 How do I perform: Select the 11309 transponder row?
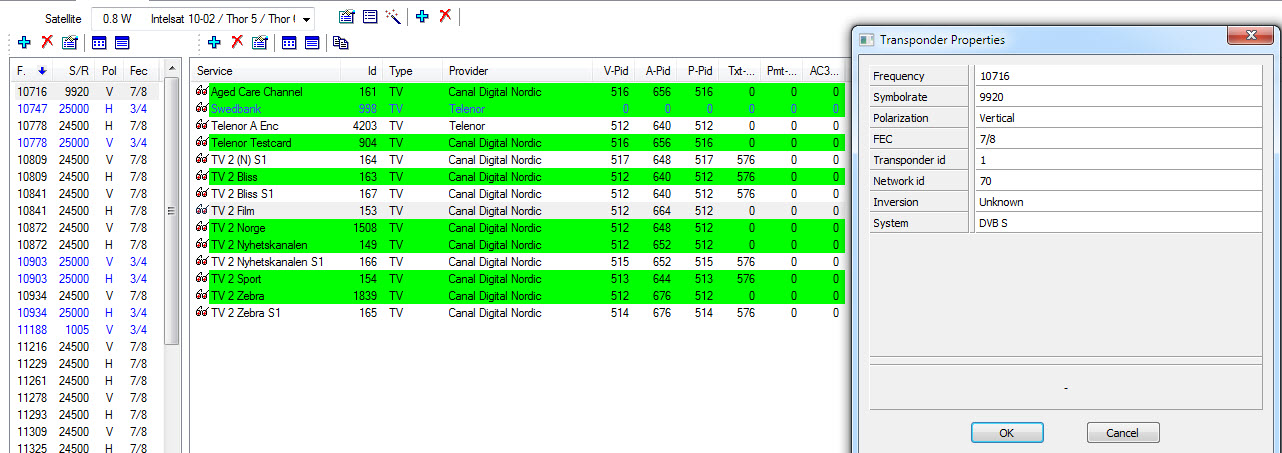pyautogui.click(x=85, y=432)
